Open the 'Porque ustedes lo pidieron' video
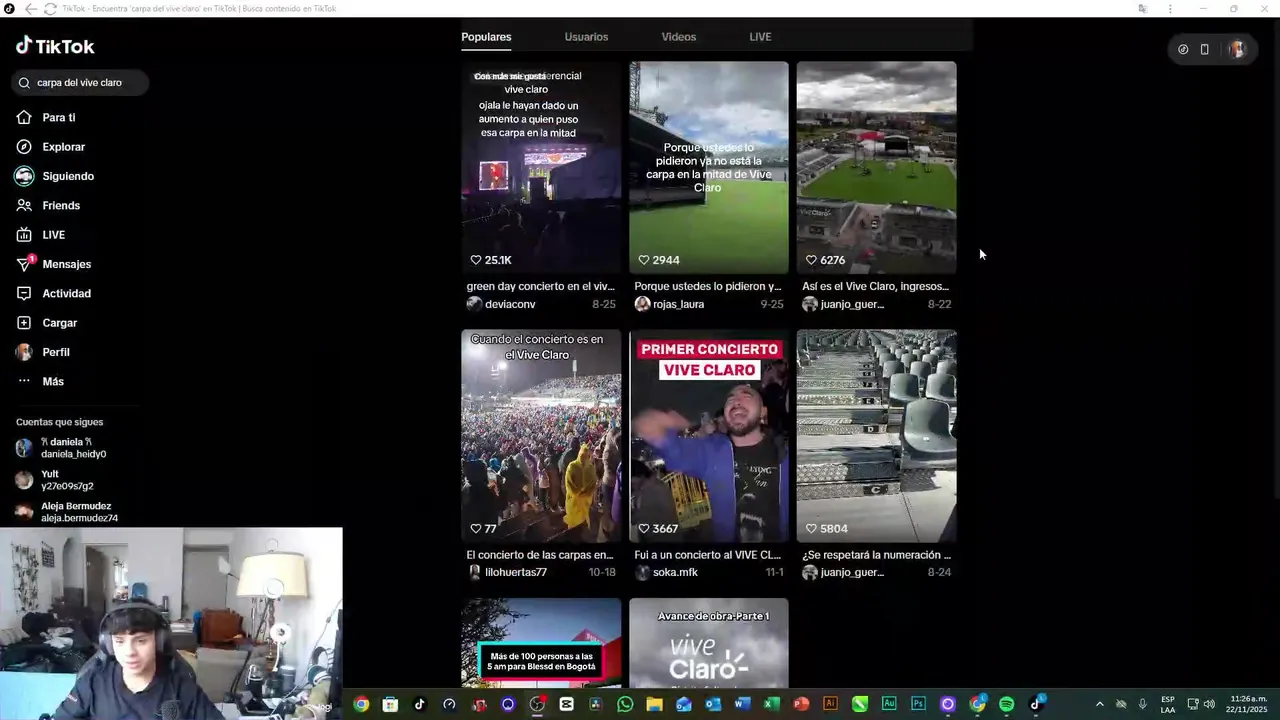The width and height of the screenshot is (1280, 720). click(709, 167)
